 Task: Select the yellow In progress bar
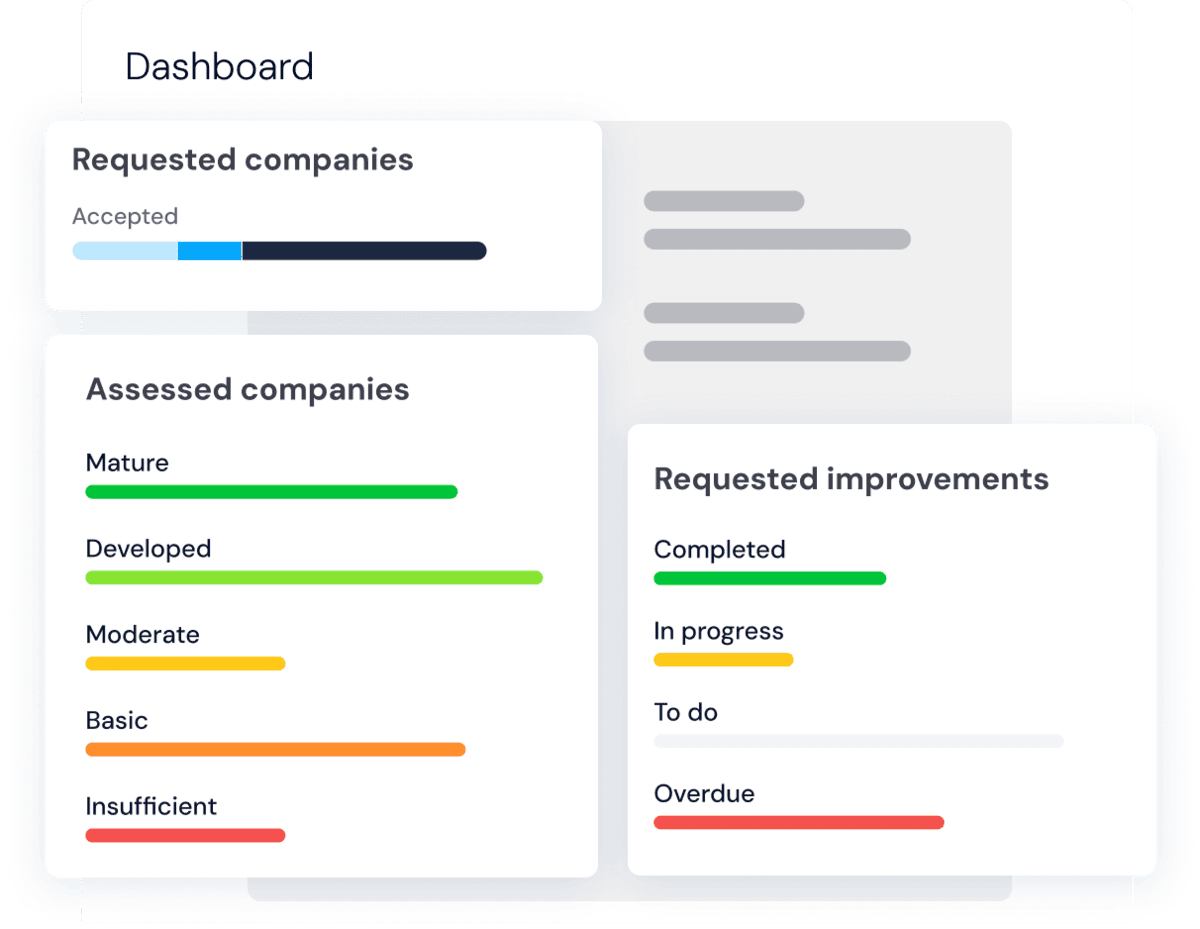pyautogui.click(x=723, y=660)
